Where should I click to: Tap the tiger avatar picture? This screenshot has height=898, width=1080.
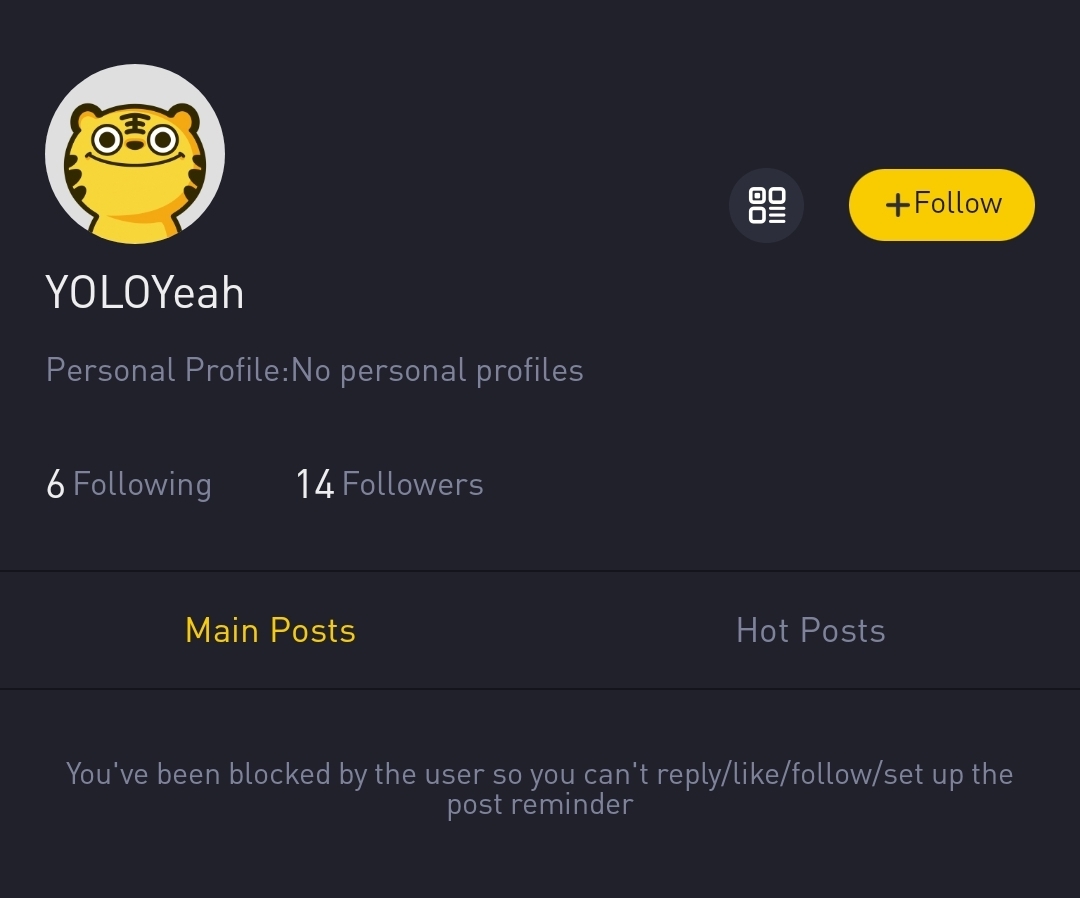point(135,155)
